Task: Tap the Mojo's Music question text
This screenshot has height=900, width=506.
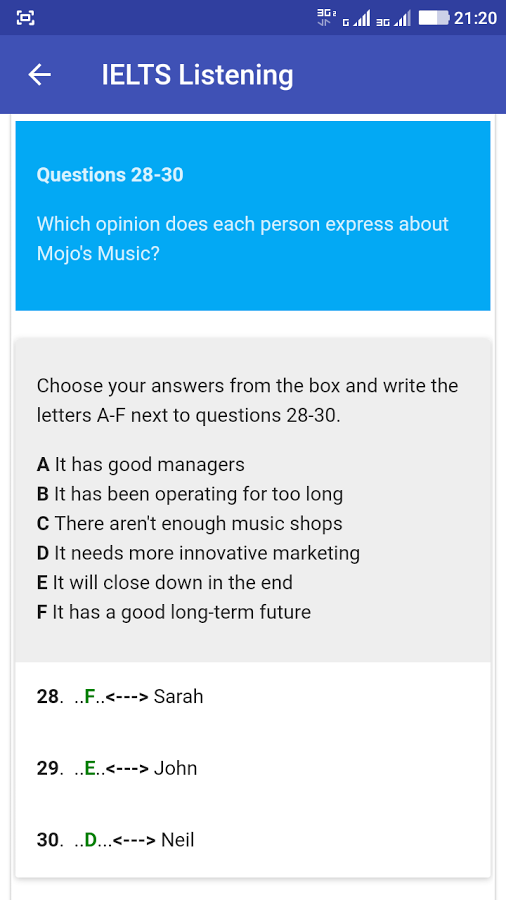Action: click(x=243, y=238)
